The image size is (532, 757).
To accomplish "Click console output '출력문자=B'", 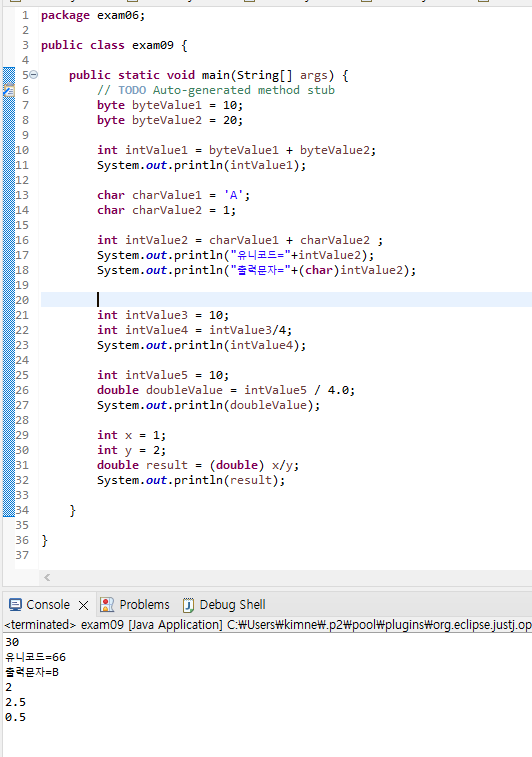I will [32, 672].
